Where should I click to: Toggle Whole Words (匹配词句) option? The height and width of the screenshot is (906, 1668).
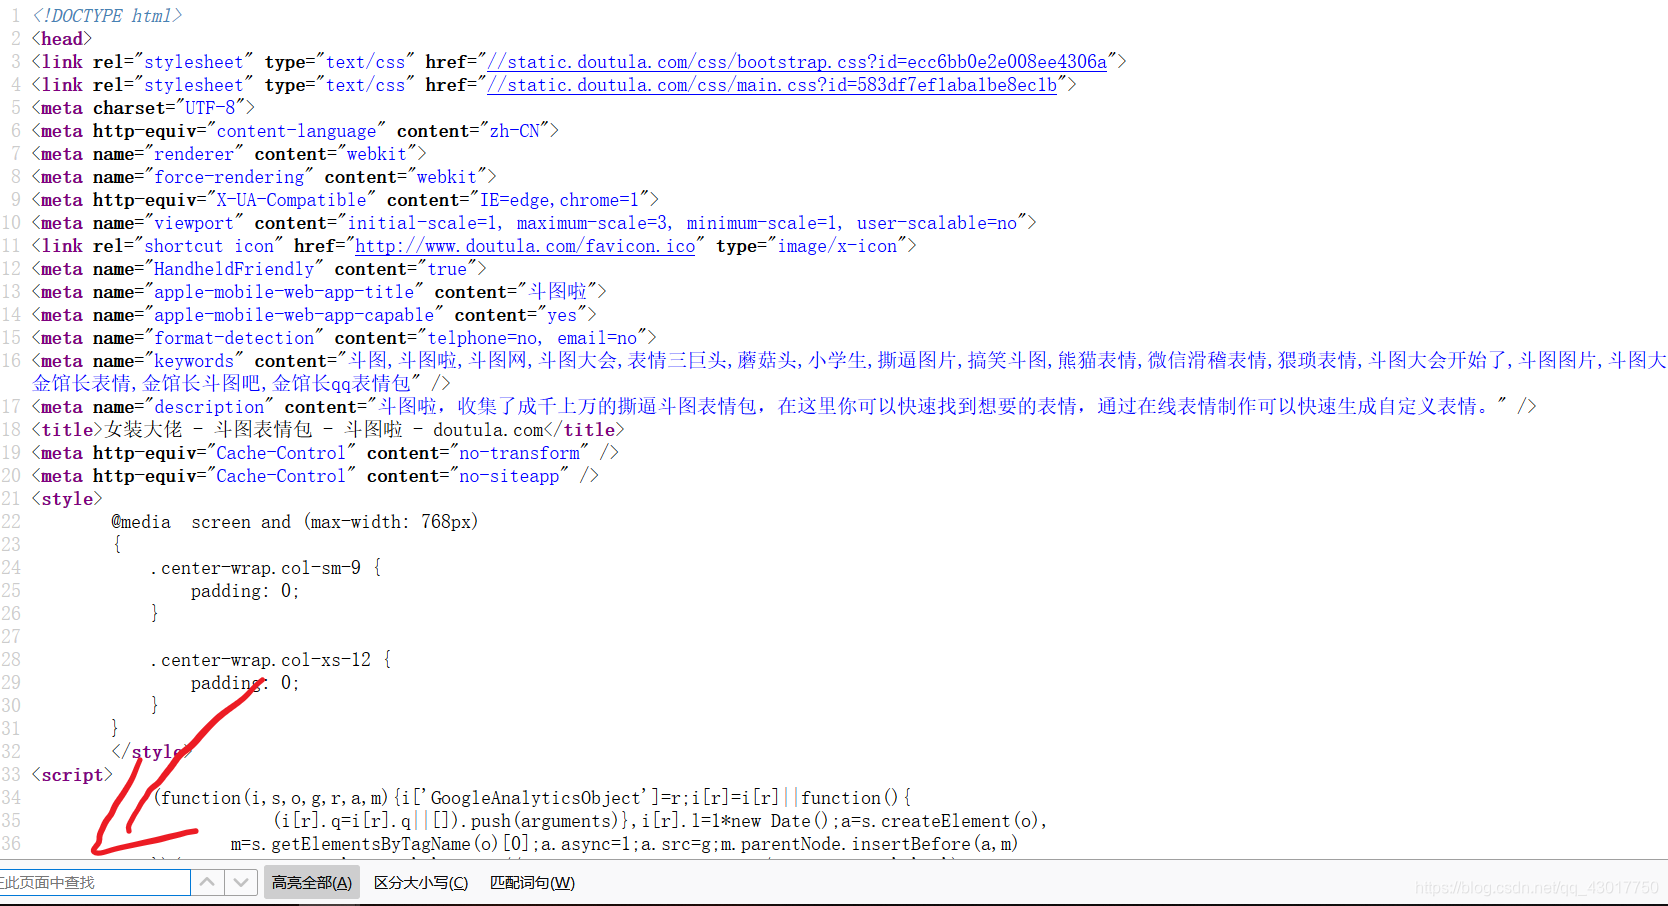tap(532, 883)
